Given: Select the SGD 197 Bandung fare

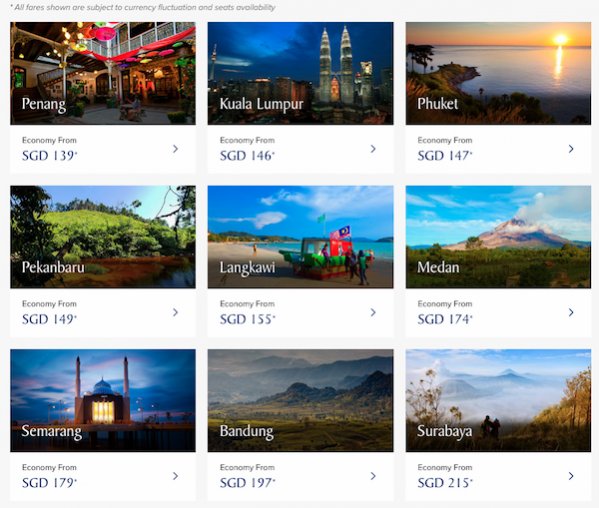Looking at the screenshot, I should pos(247,483).
